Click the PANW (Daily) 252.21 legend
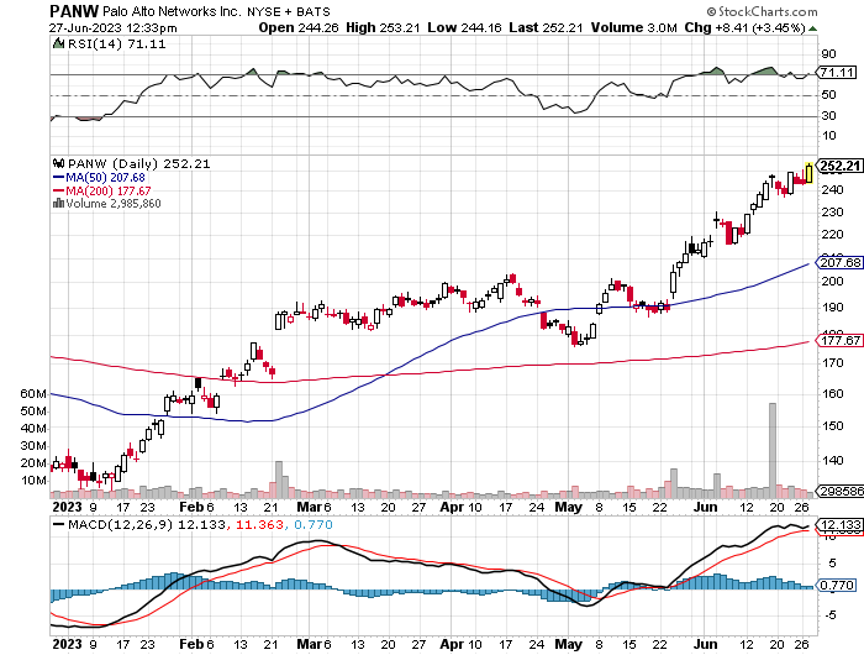 [x=139, y=164]
